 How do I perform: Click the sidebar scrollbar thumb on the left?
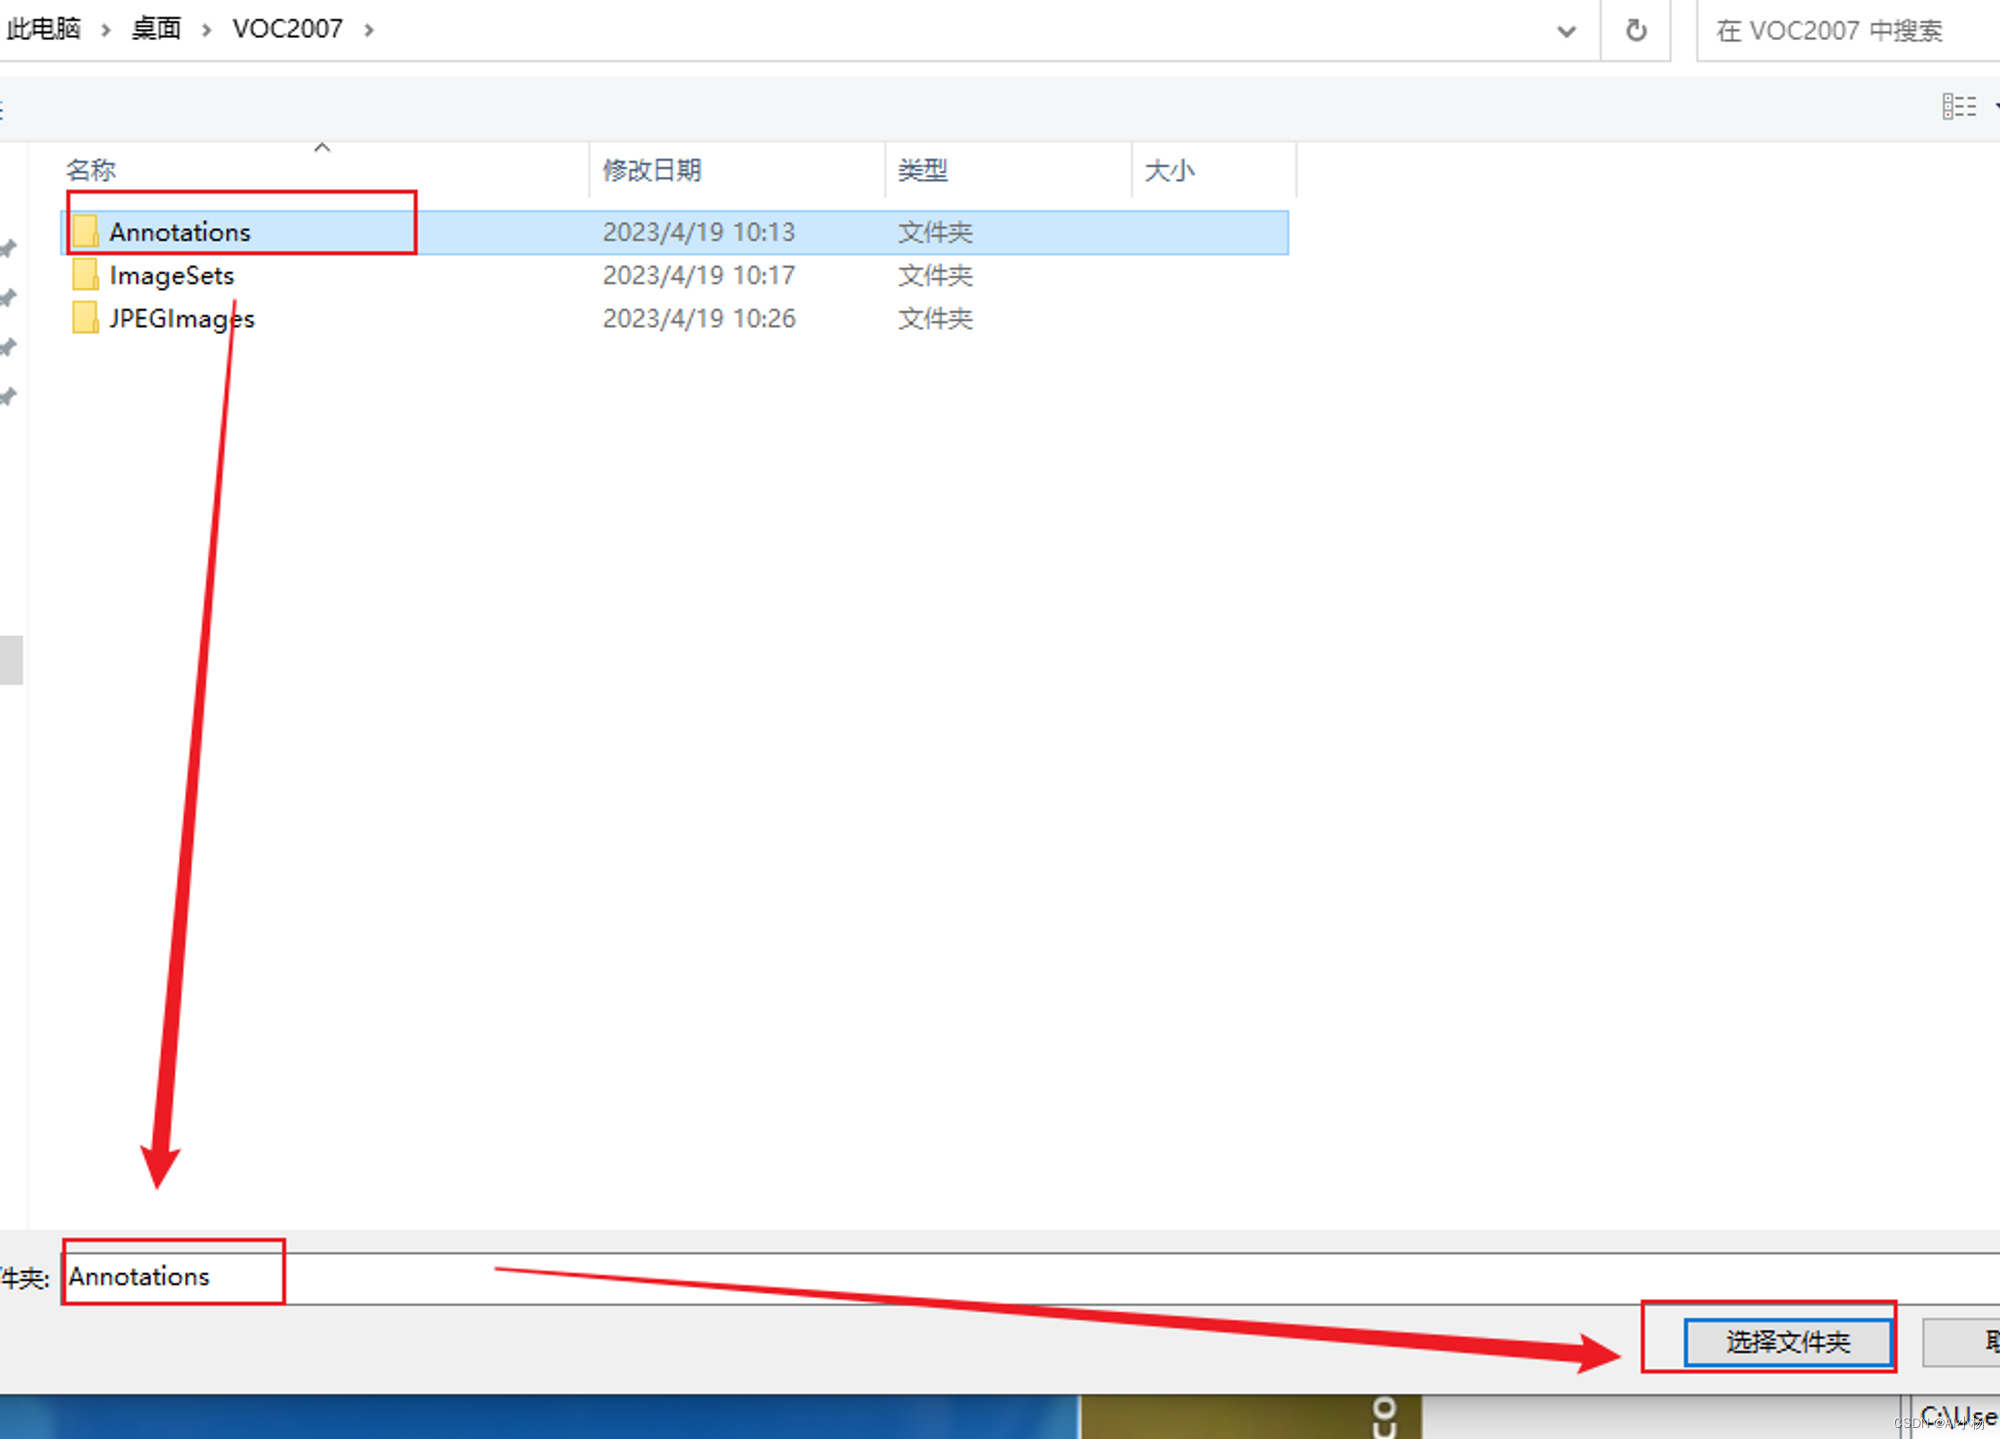click(11, 660)
